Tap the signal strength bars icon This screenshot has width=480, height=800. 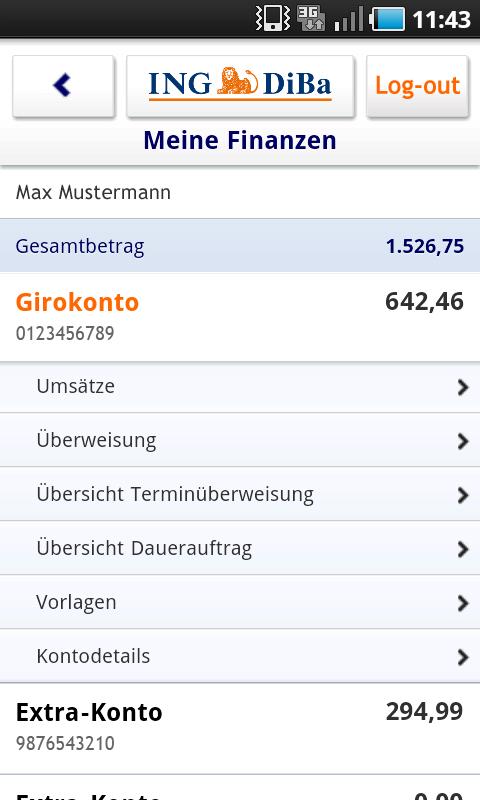tap(349, 19)
